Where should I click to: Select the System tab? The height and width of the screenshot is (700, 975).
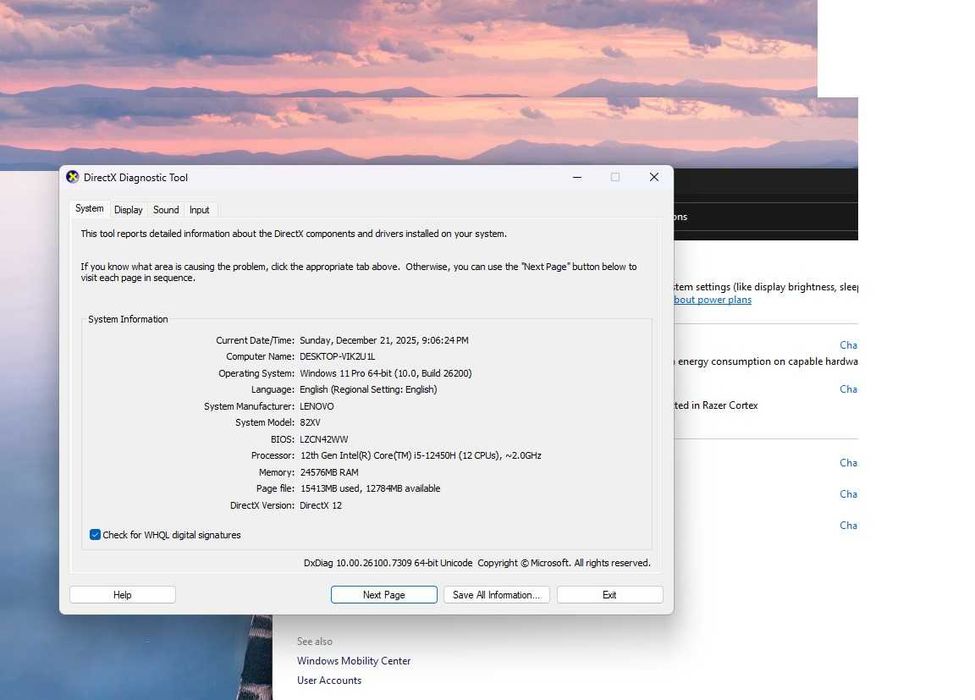90,208
